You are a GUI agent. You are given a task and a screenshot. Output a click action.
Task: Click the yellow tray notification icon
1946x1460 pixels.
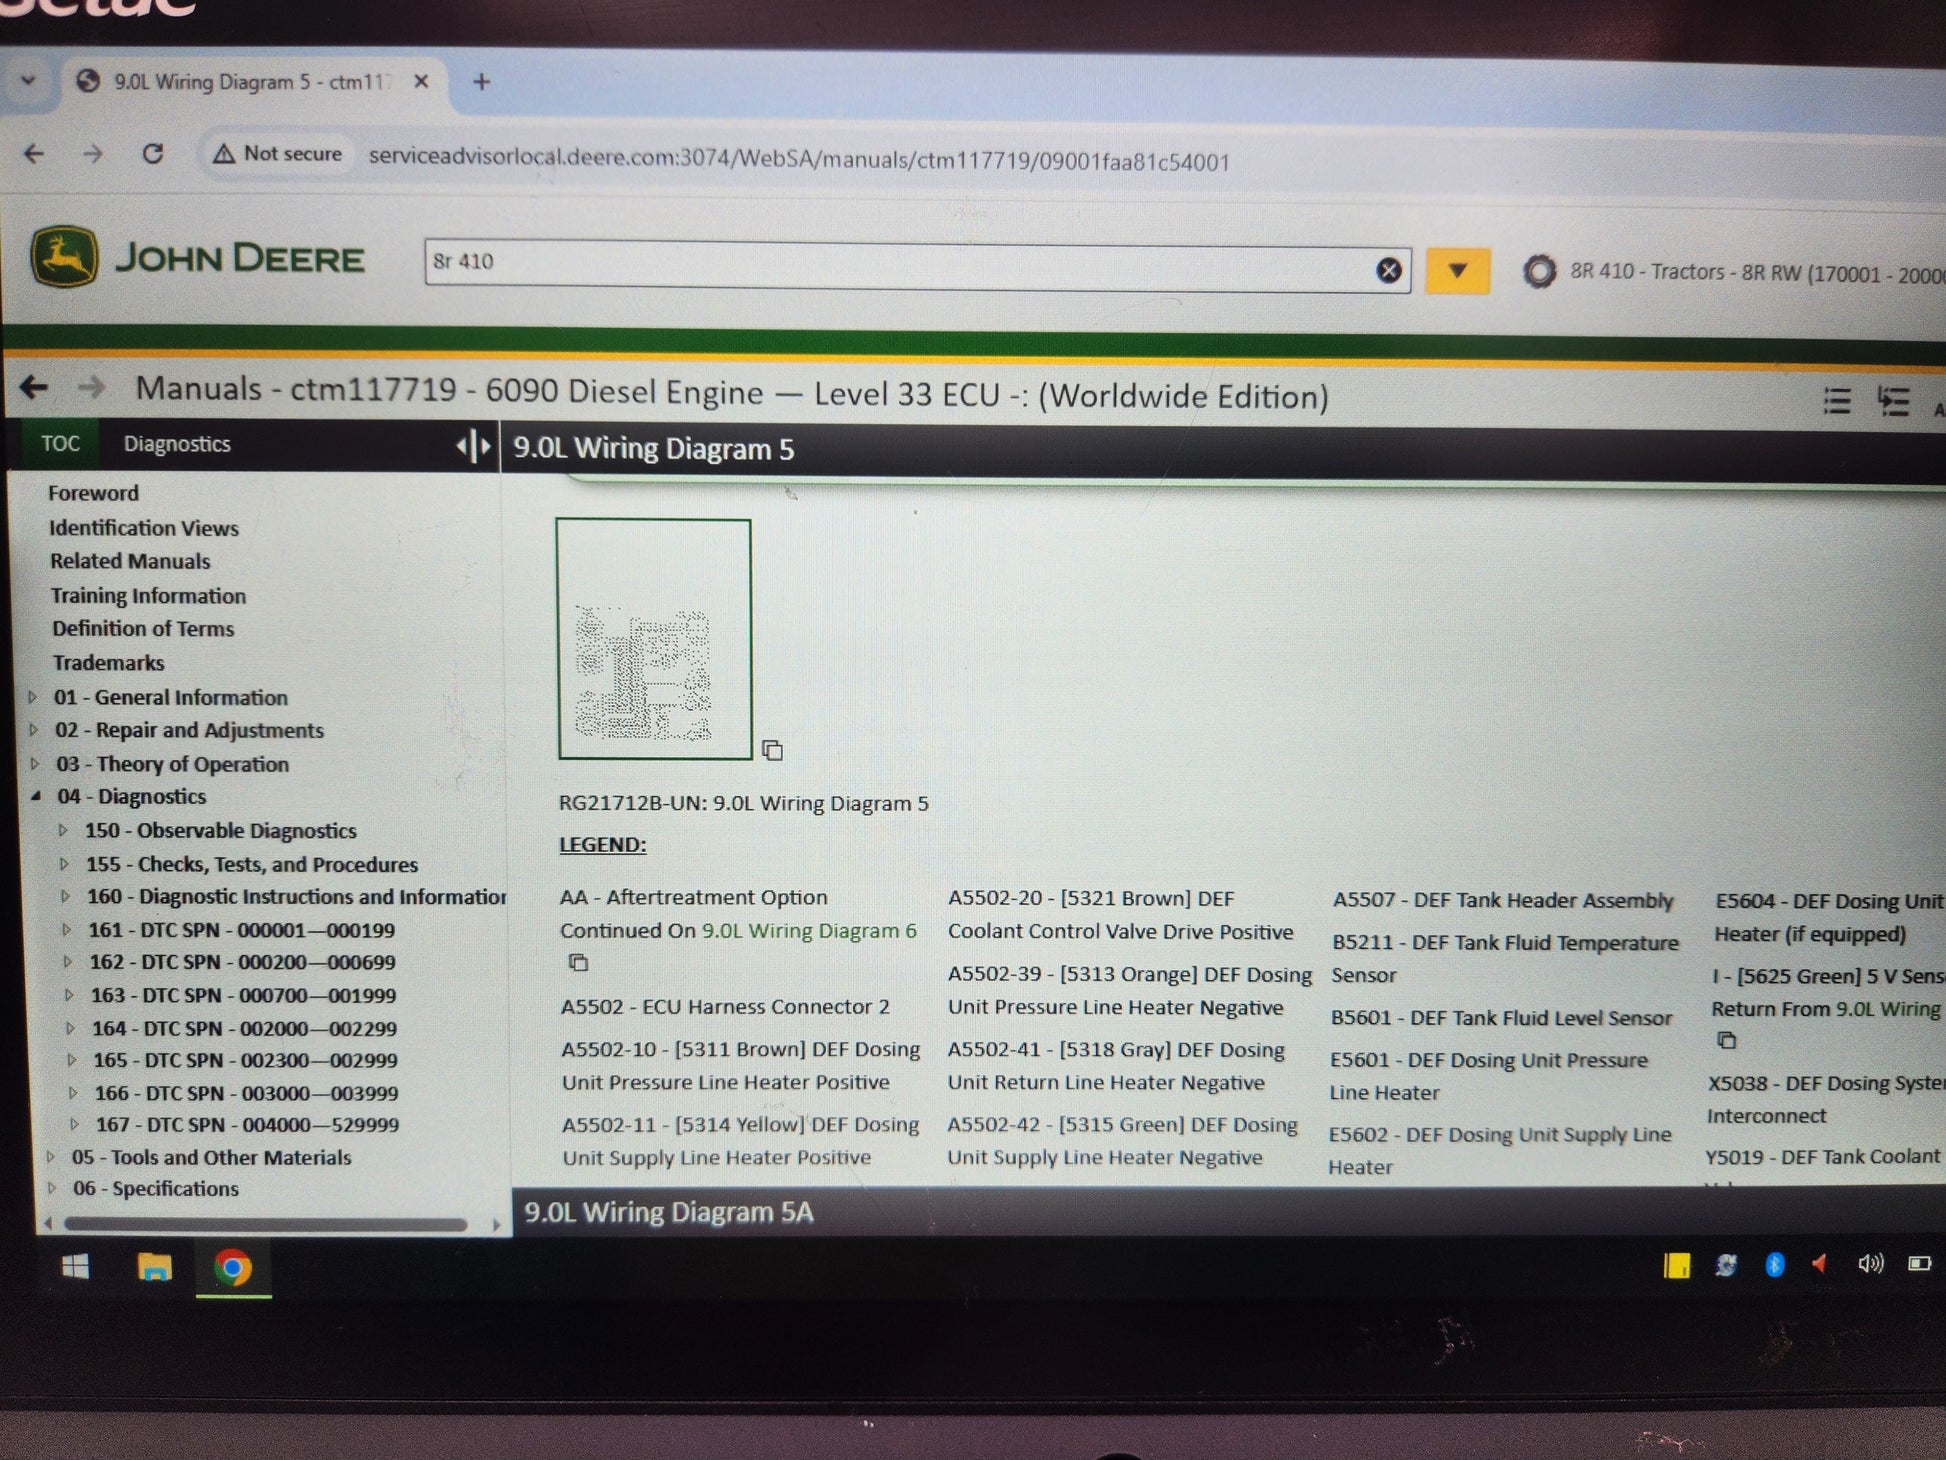[x=1677, y=1266]
